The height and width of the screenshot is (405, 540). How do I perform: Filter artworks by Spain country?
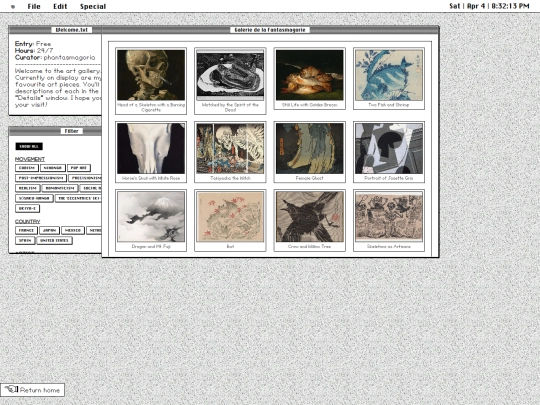[25, 240]
